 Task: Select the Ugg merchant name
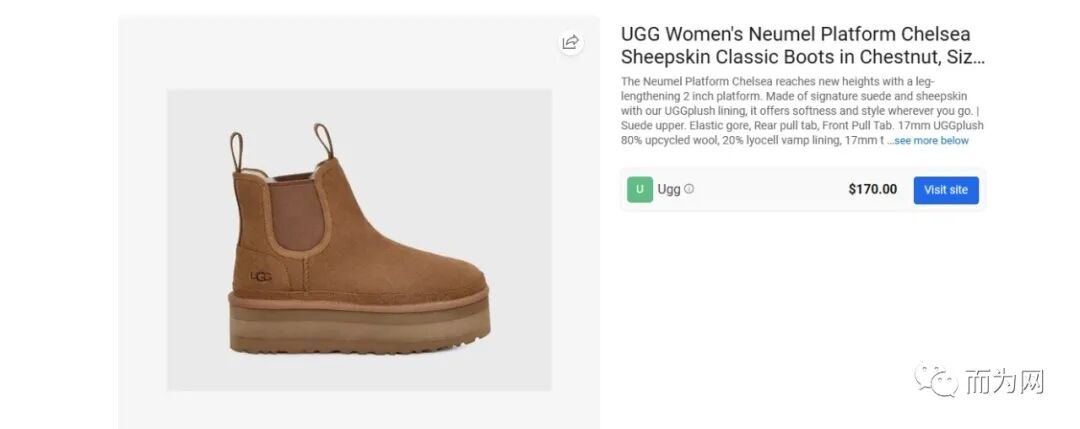coord(669,189)
